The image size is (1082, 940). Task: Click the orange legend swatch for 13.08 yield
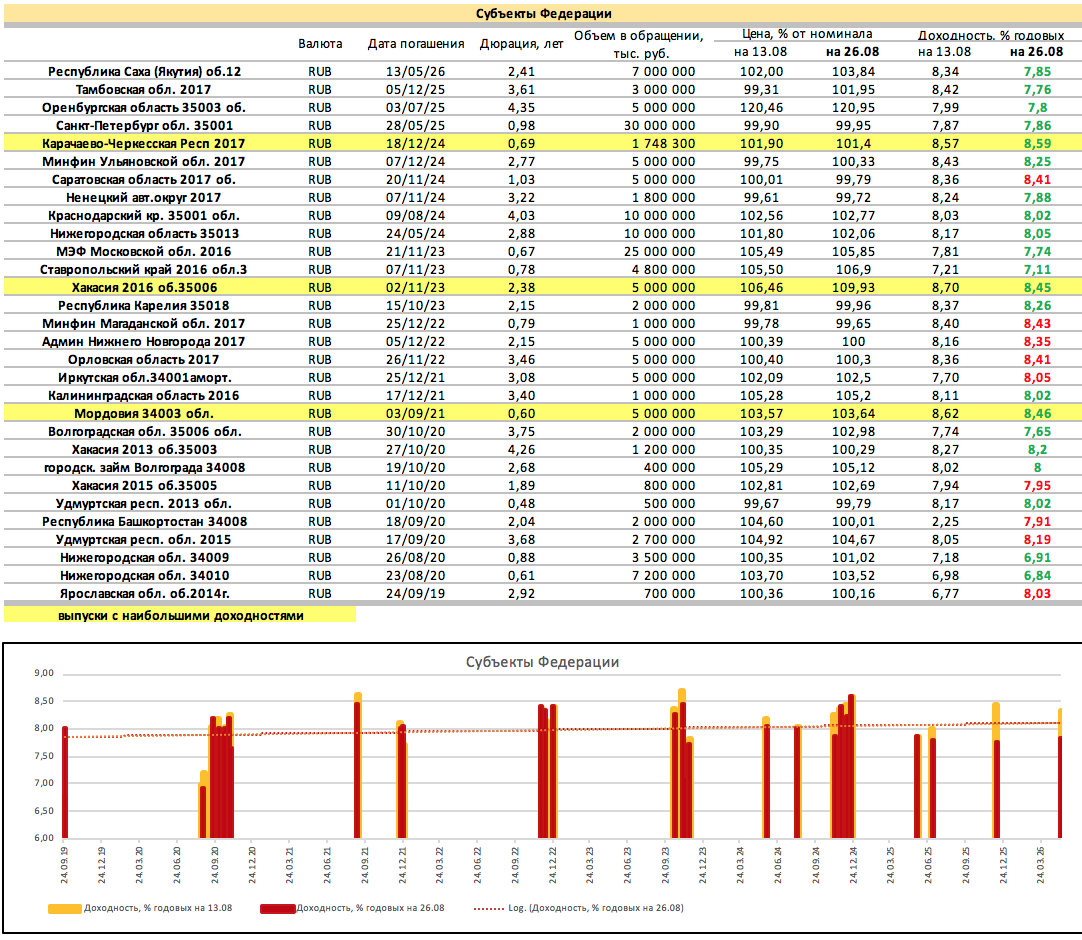pos(65,908)
